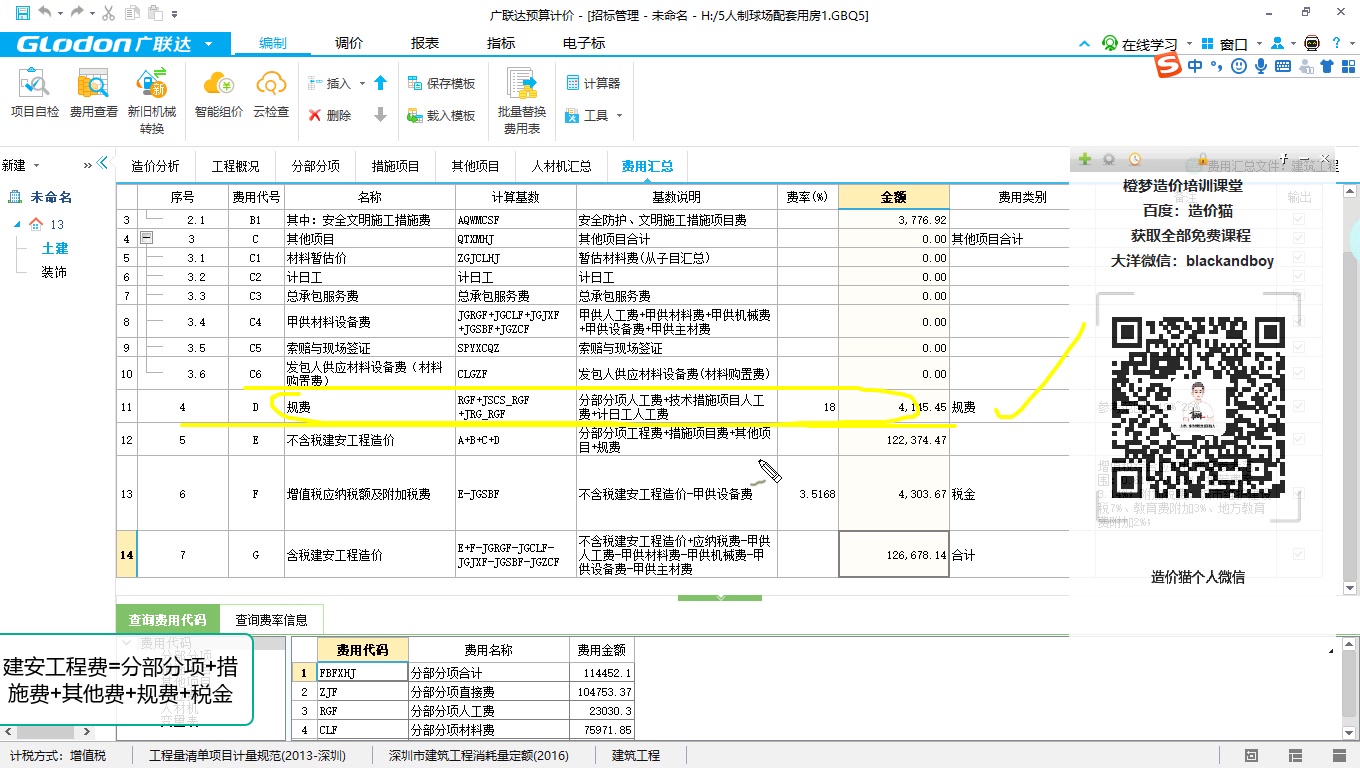The height and width of the screenshot is (768, 1360).
Task: Click table vertical scrollbar up arrow
Action: click(x=1350, y=192)
